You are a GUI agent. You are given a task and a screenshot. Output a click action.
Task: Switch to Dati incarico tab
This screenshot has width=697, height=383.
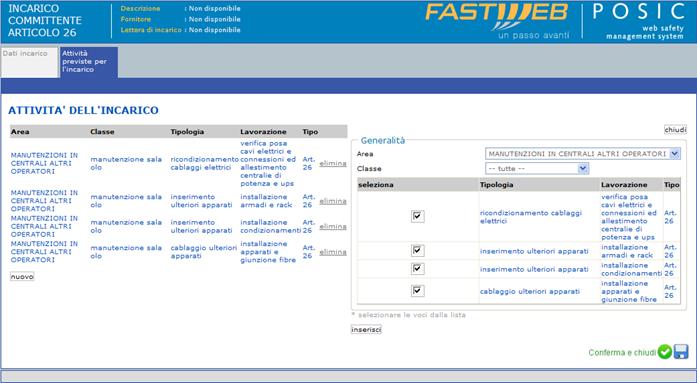(x=29, y=62)
